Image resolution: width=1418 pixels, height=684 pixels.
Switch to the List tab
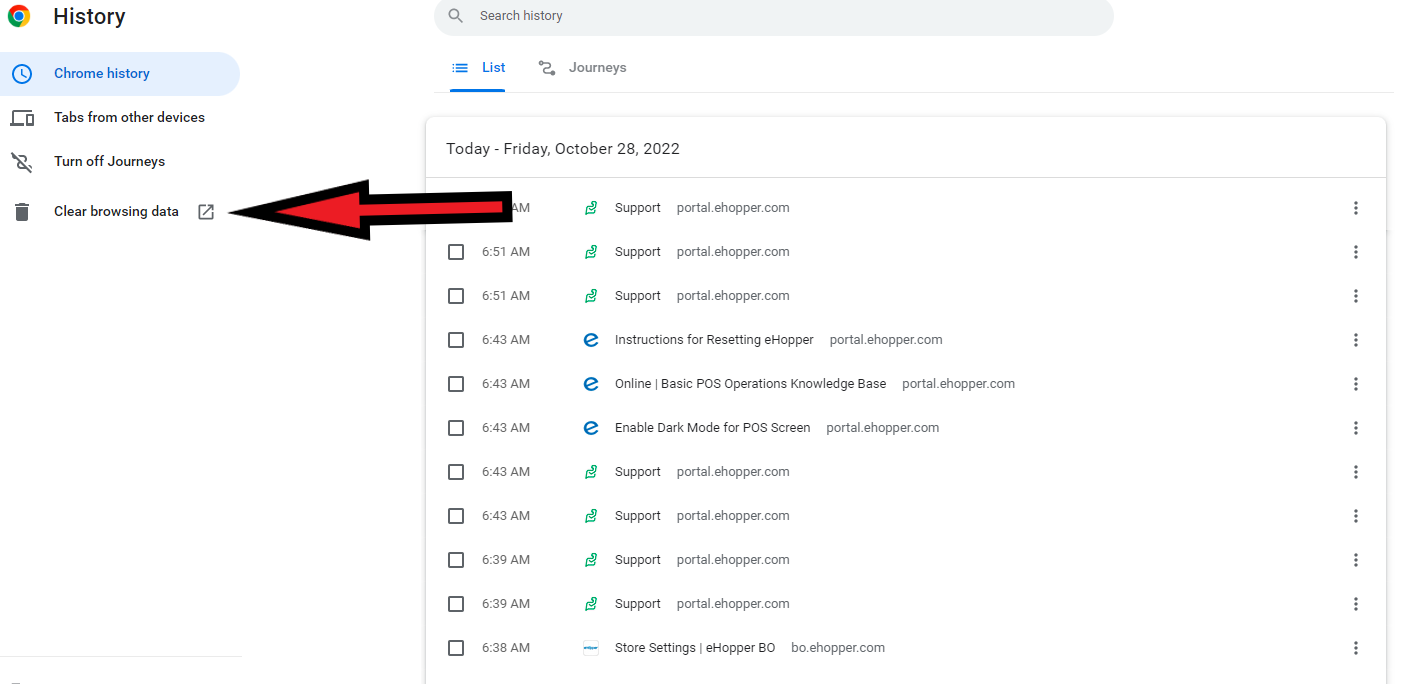pos(478,68)
